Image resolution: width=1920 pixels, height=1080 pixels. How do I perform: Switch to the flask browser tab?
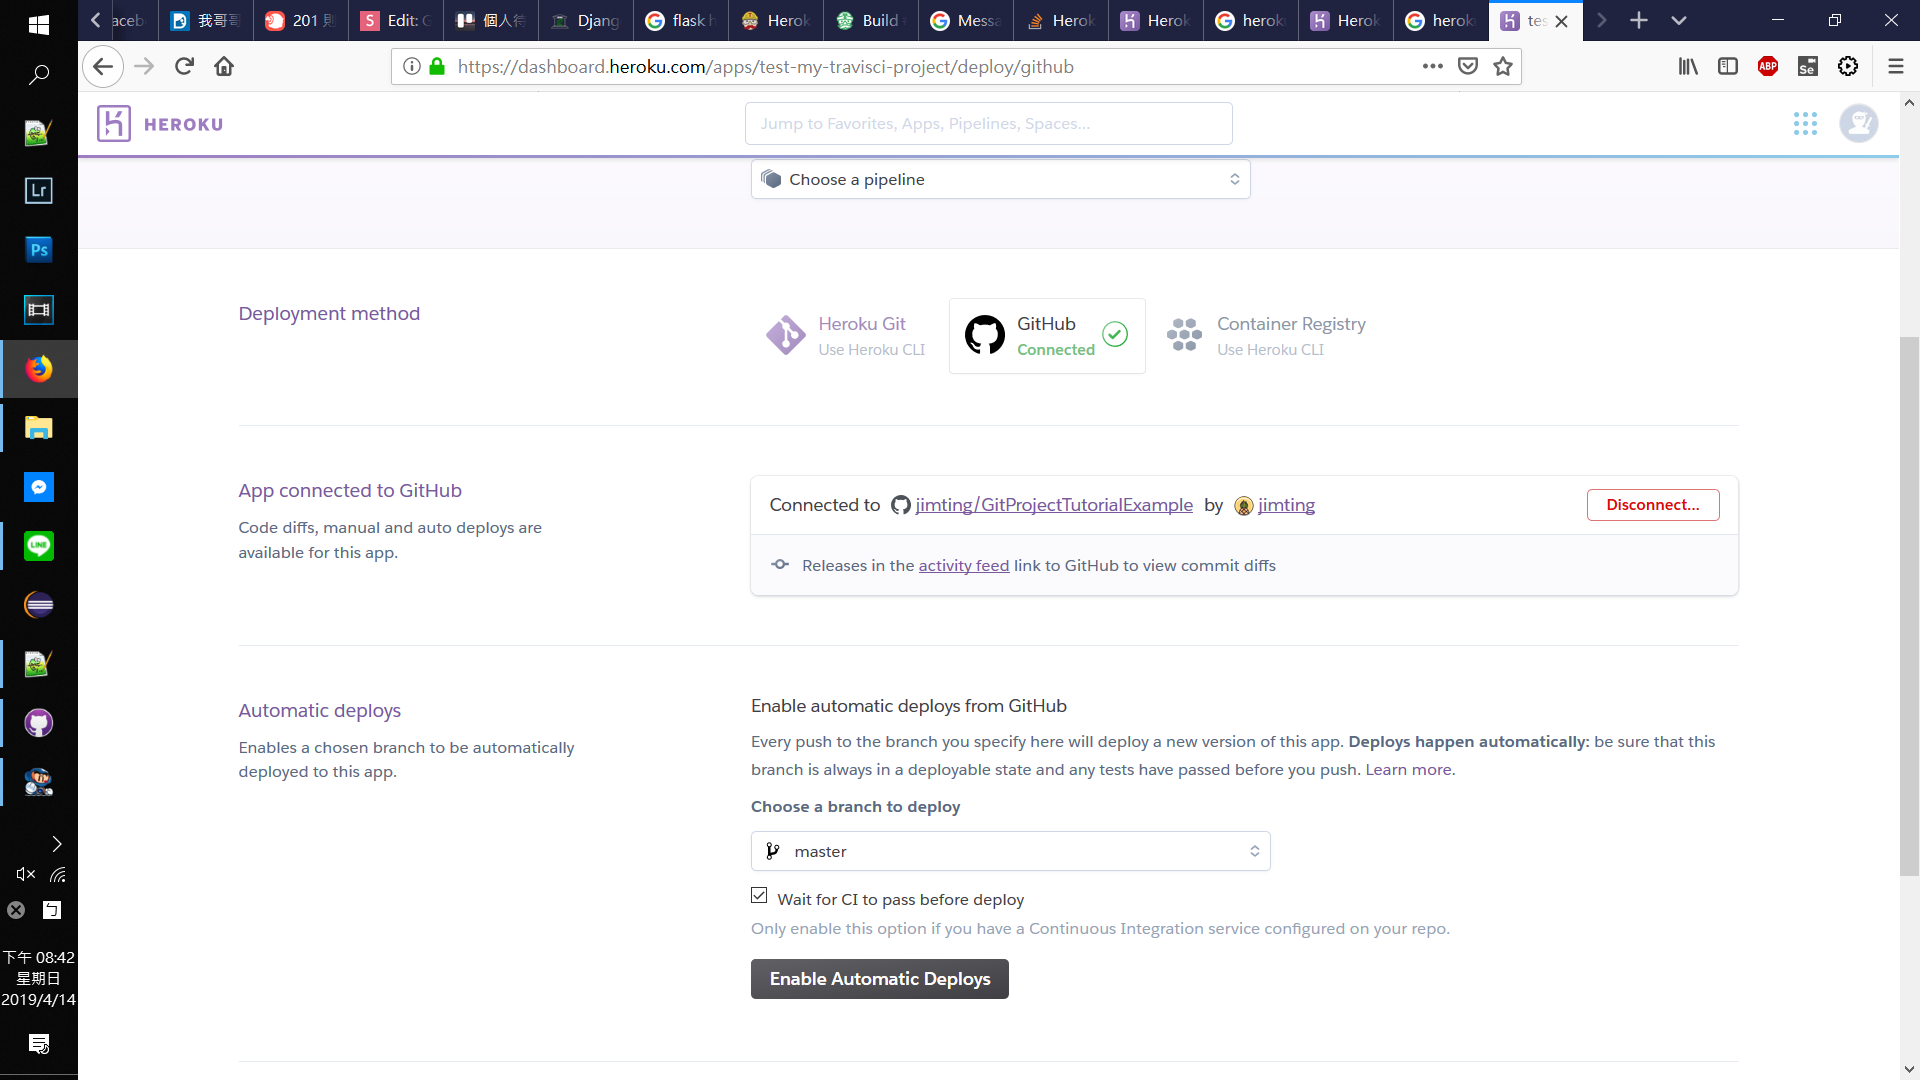tap(682, 20)
